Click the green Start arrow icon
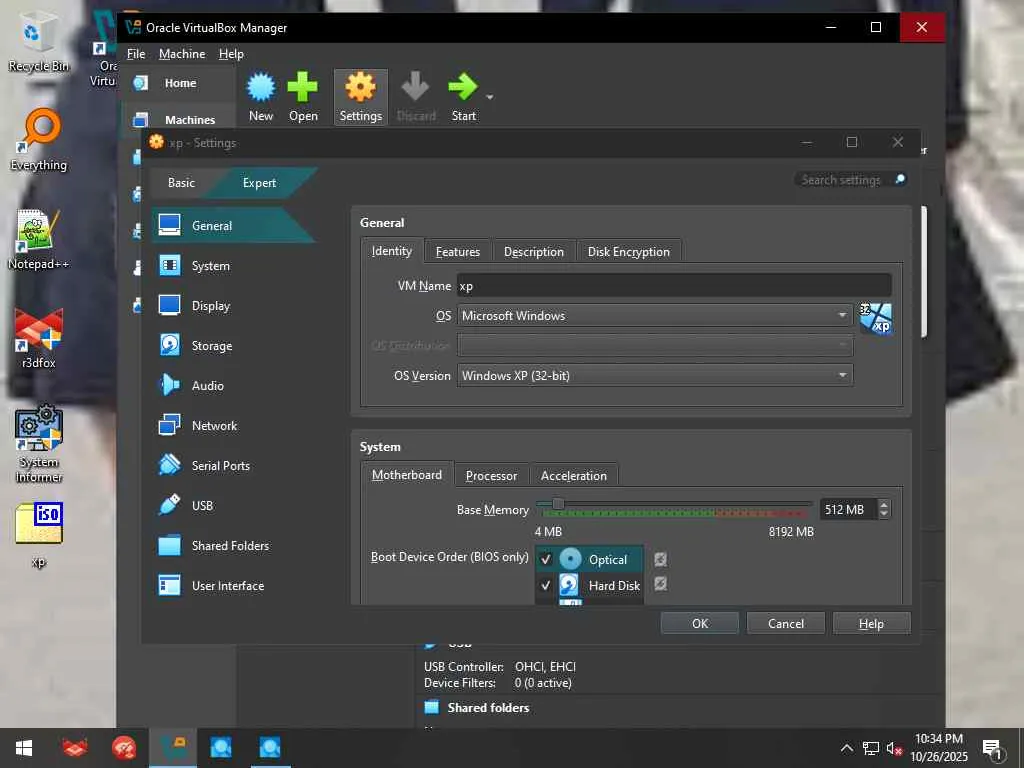Screen dimensions: 1024x768 pos(463,88)
